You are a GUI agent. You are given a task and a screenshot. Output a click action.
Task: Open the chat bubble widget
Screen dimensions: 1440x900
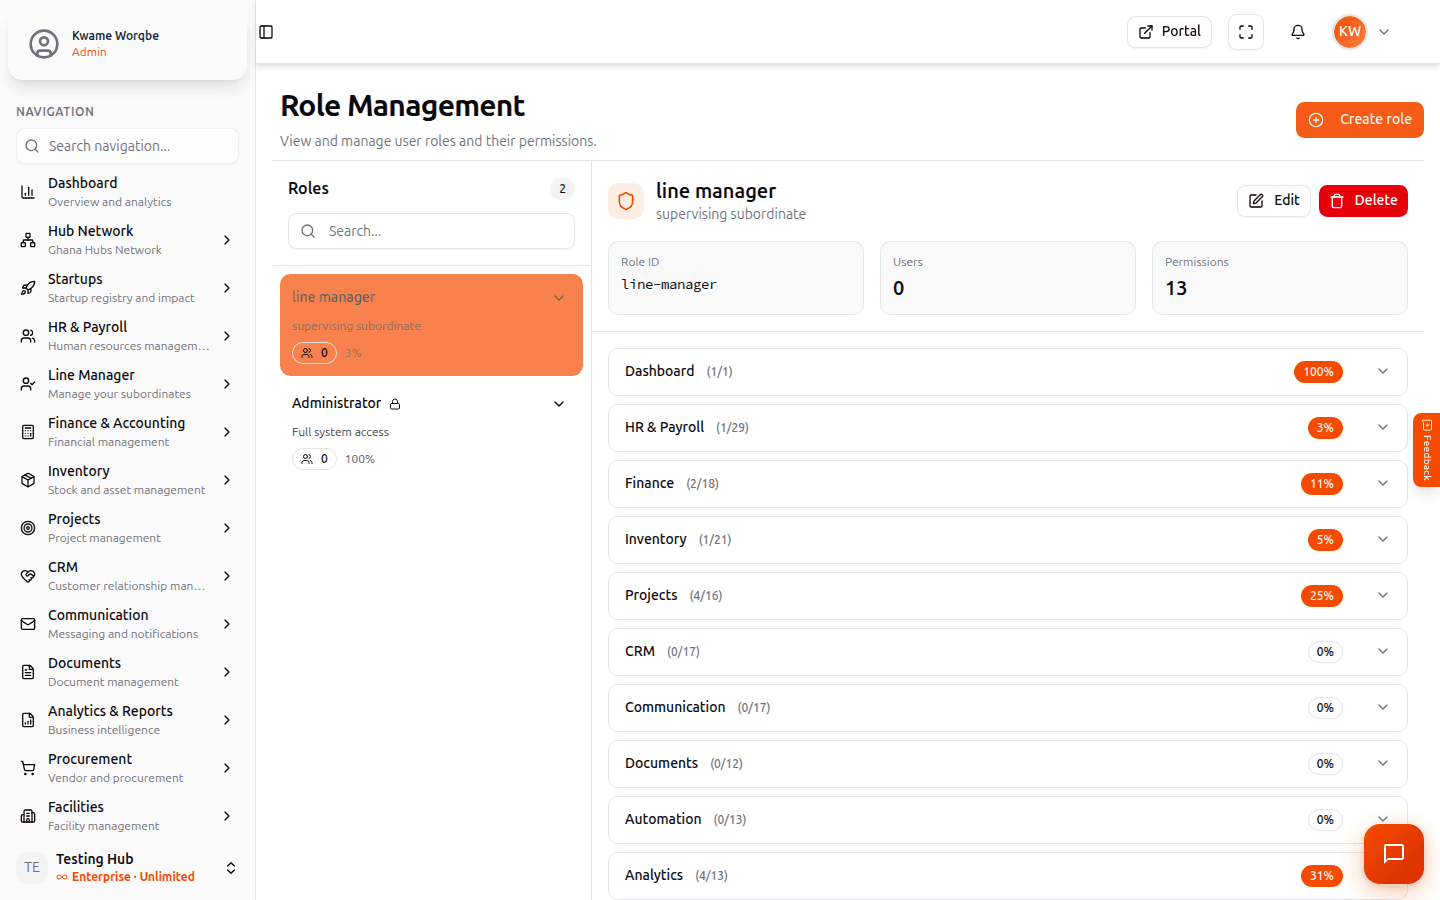(x=1394, y=854)
